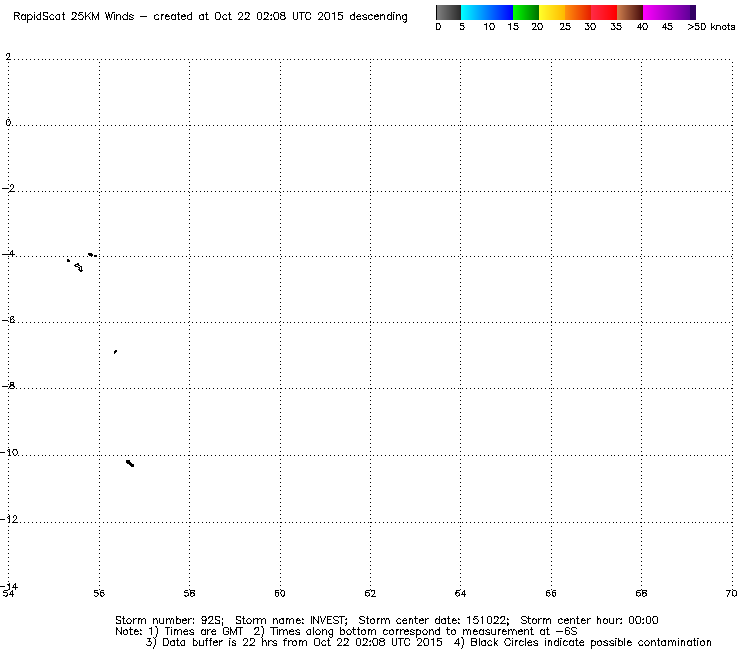Image resolution: width=740 pixels, height=650 pixels.
Task: Click the 'Times are GMT' note
Action: (x=196, y=632)
